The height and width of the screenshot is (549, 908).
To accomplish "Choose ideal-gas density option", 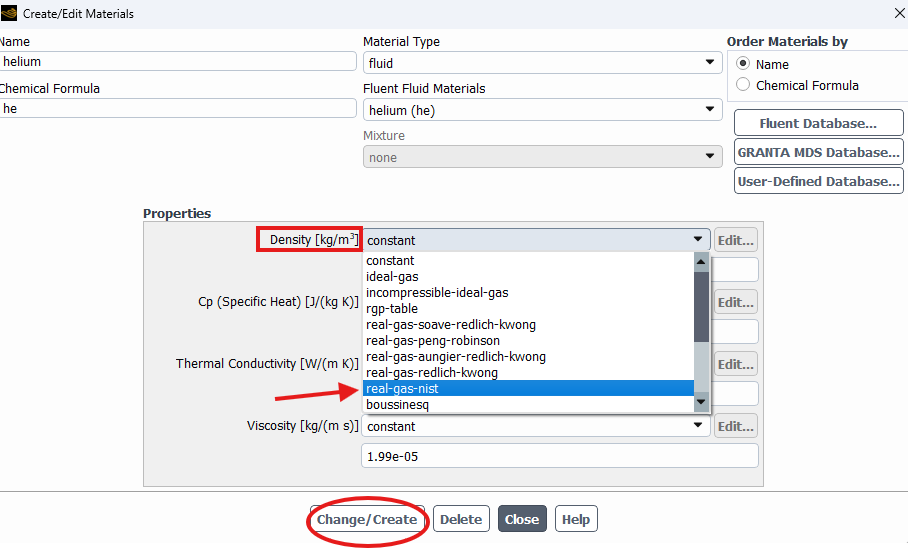I will tap(528, 277).
